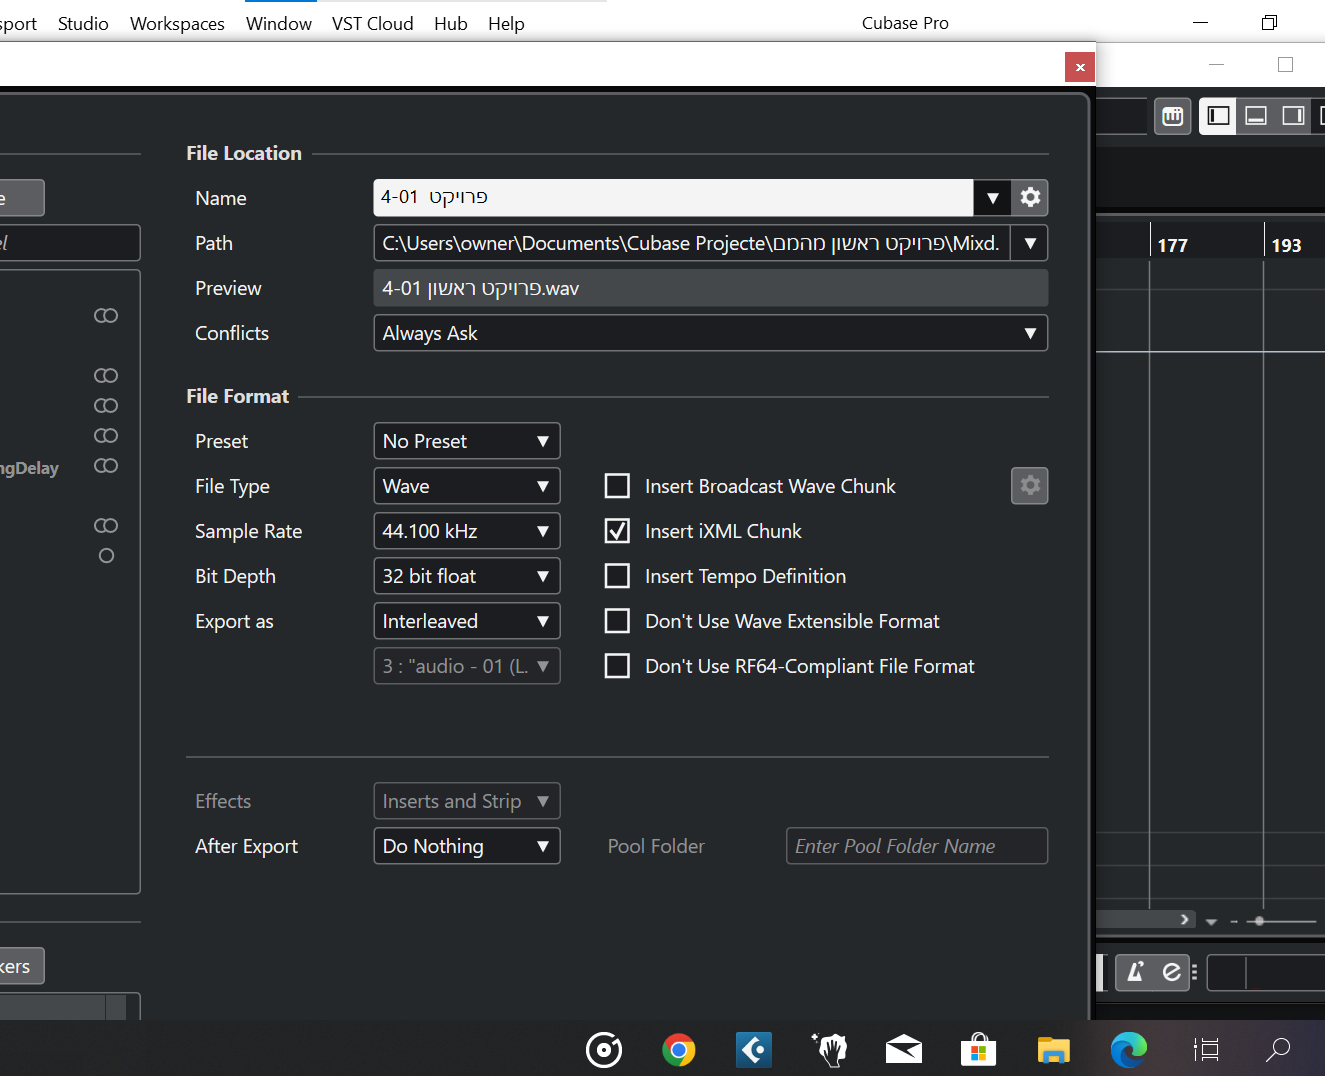Open the channel dropdown showing 3 : "audio - 01
The width and height of the screenshot is (1325, 1076).
[x=467, y=666]
